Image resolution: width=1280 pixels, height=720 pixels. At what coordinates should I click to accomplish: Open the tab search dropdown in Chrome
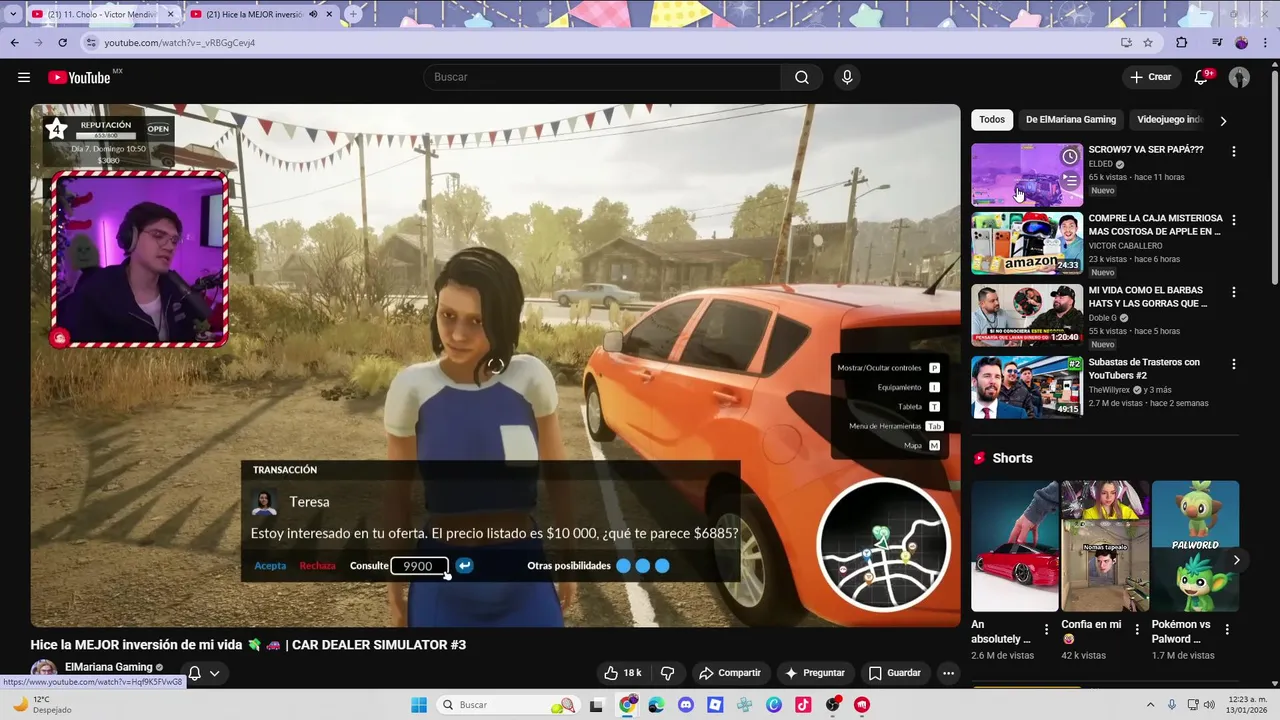[x=13, y=14]
